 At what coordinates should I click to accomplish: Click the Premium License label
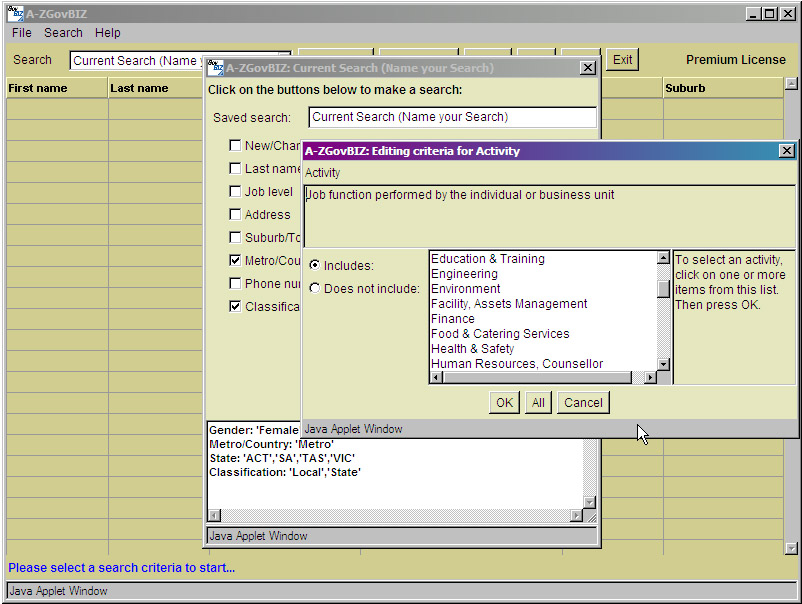(x=736, y=60)
